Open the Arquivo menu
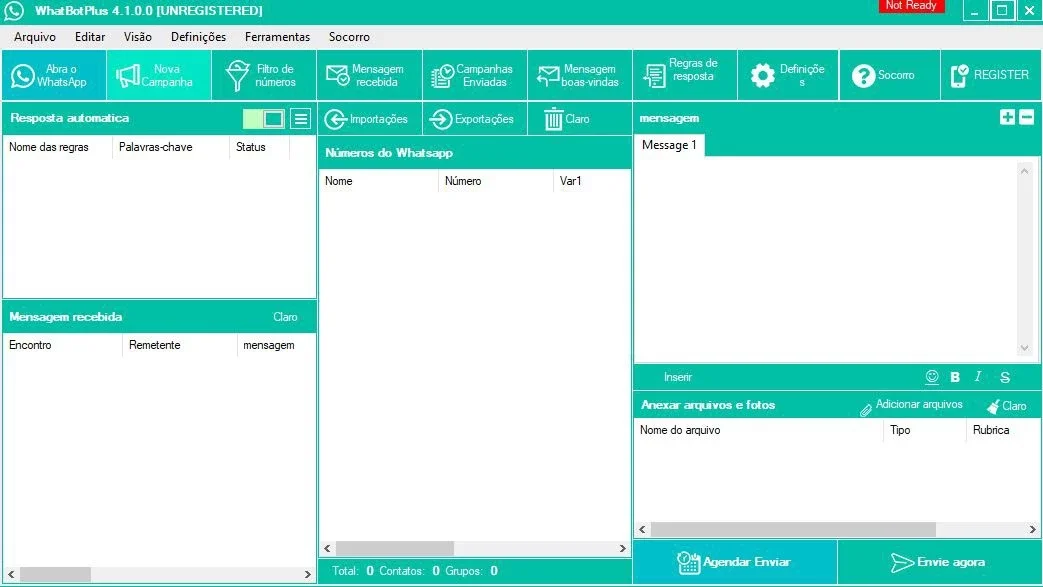 [x=35, y=37]
